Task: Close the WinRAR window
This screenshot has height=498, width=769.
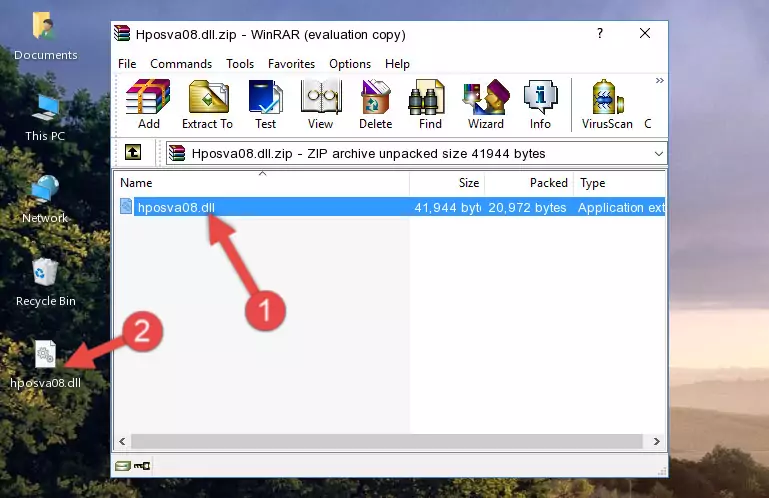Action: tap(645, 33)
